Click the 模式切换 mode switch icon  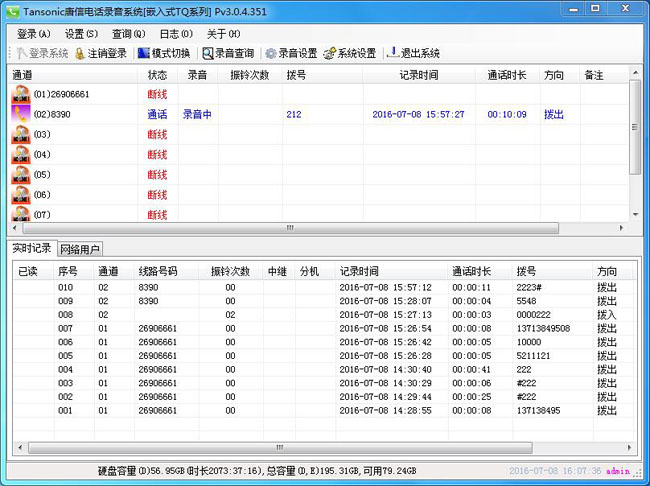tap(143, 53)
